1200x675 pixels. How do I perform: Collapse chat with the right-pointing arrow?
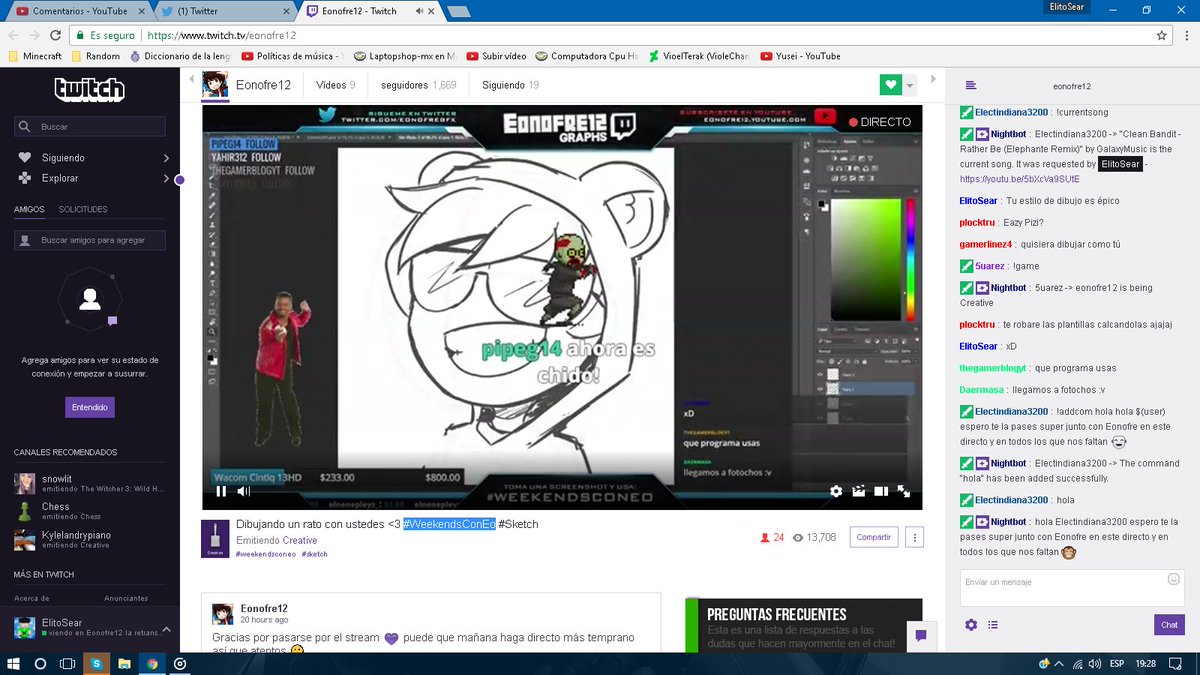click(933, 79)
